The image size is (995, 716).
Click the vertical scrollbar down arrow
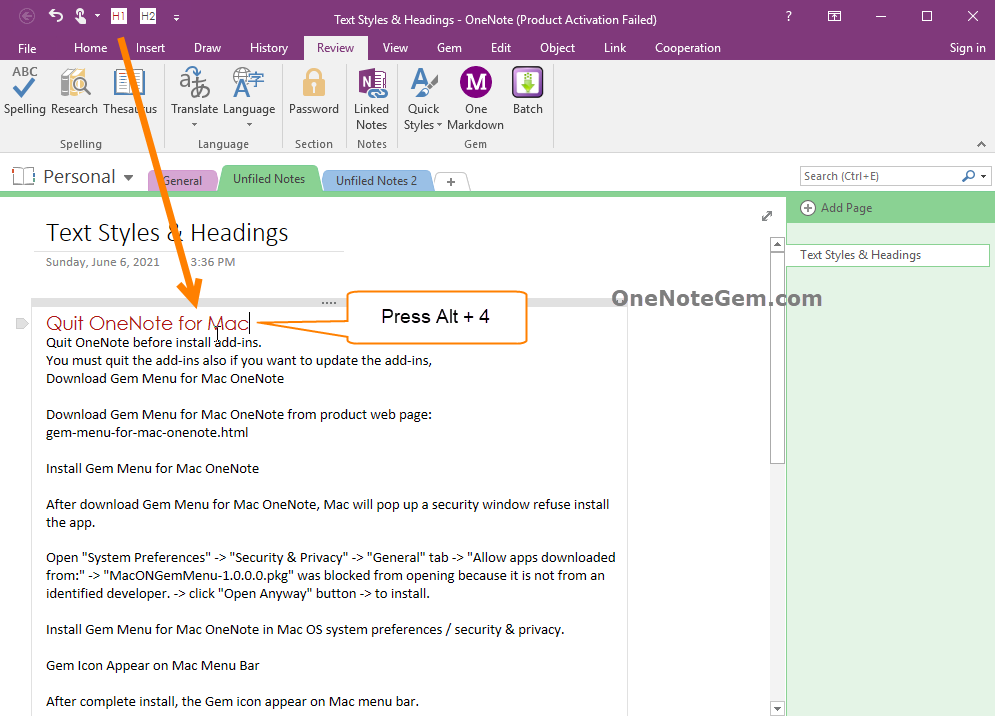777,708
